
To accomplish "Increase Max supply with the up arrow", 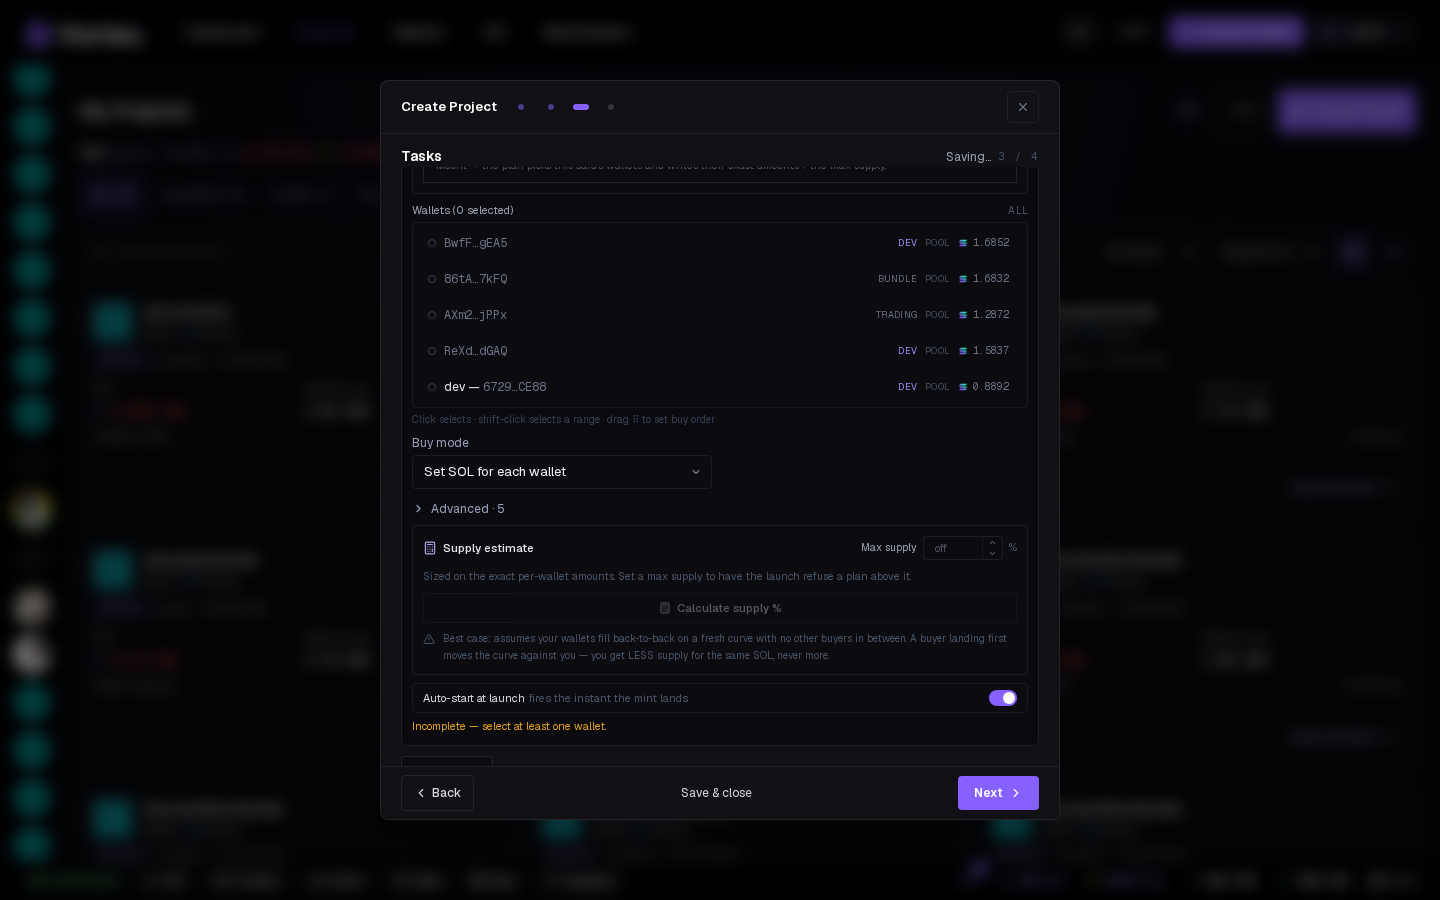I will (992, 543).
